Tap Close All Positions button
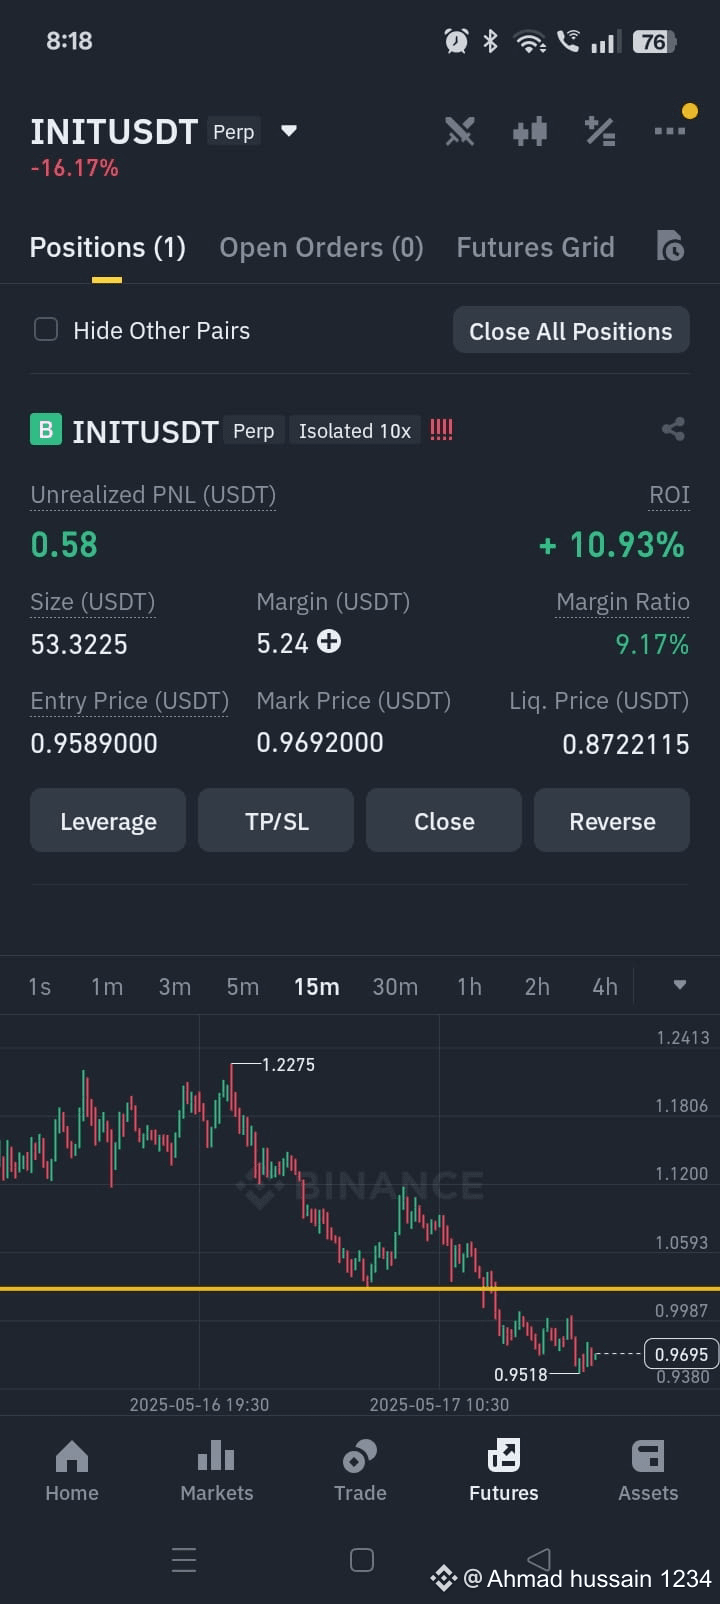The width and height of the screenshot is (720, 1604). (571, 331)
